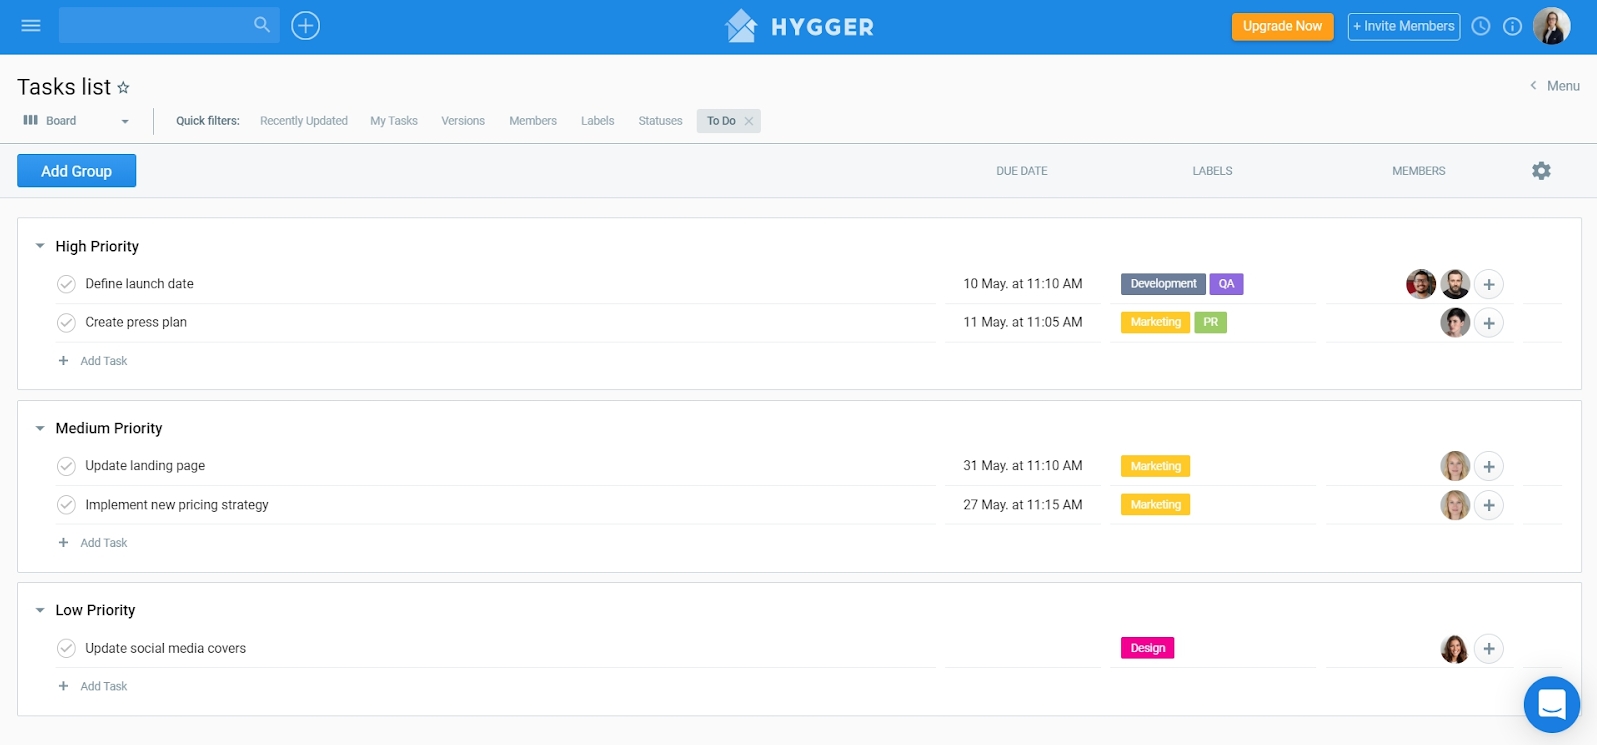Complete the Update social media covers task
1597x745 pixels.
click(x=66, y=649)
